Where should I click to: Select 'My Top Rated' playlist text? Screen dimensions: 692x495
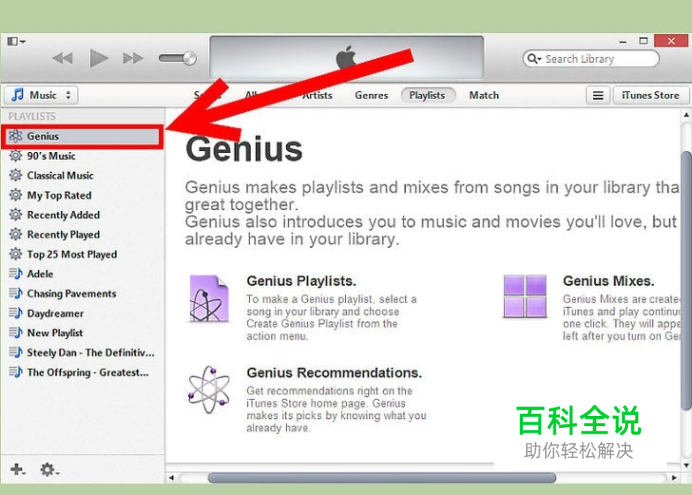pyautogui.click(x=59, y=195)
